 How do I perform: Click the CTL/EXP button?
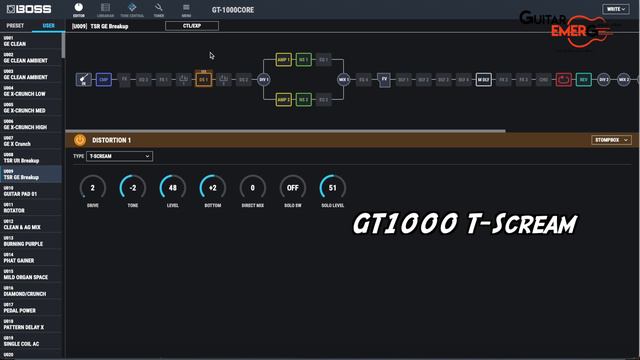[x=192, y=26]
